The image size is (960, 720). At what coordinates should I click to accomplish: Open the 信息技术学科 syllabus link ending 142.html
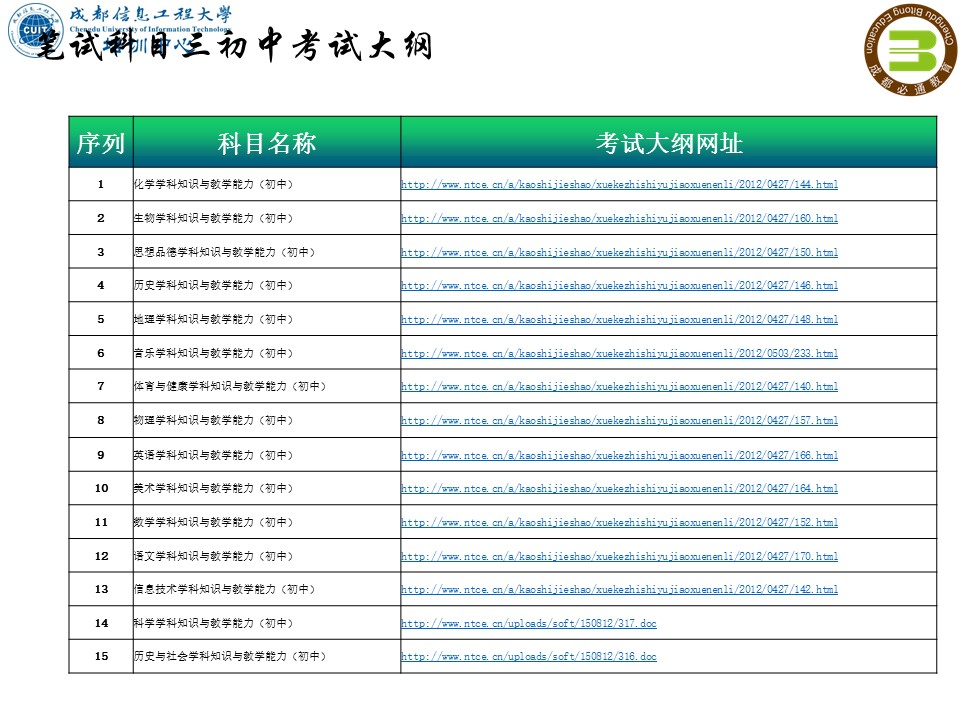point(619,591)
